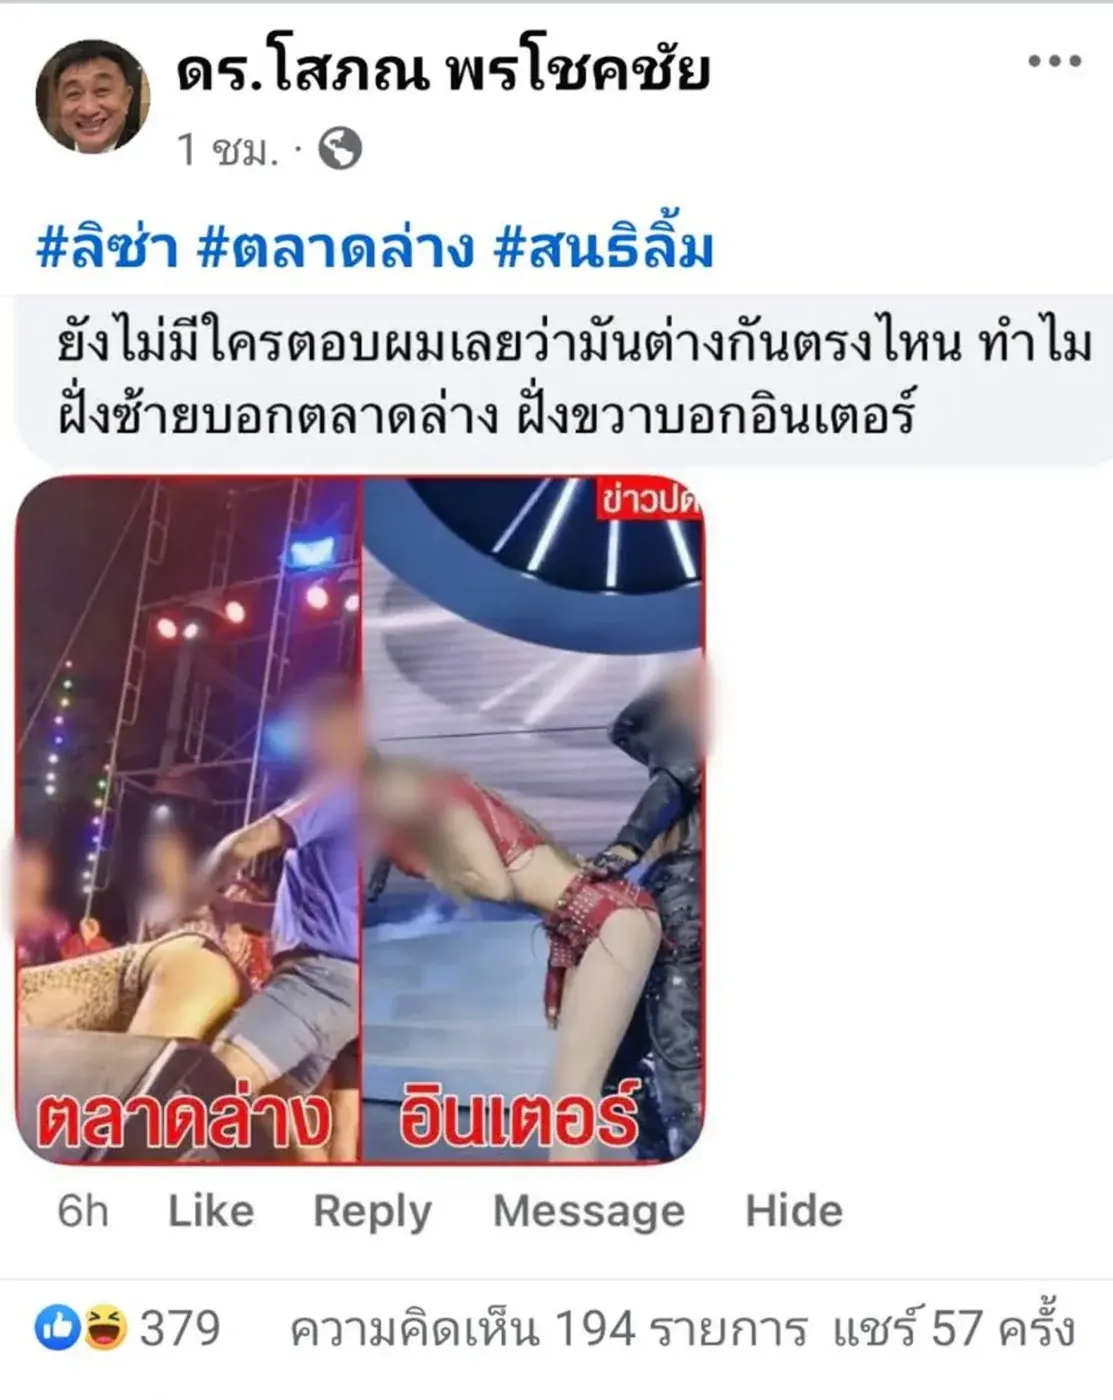Click the 1 ชม. post timestamp
The width and height of the screenshot is (1113, 1400).
click(228, 150)
